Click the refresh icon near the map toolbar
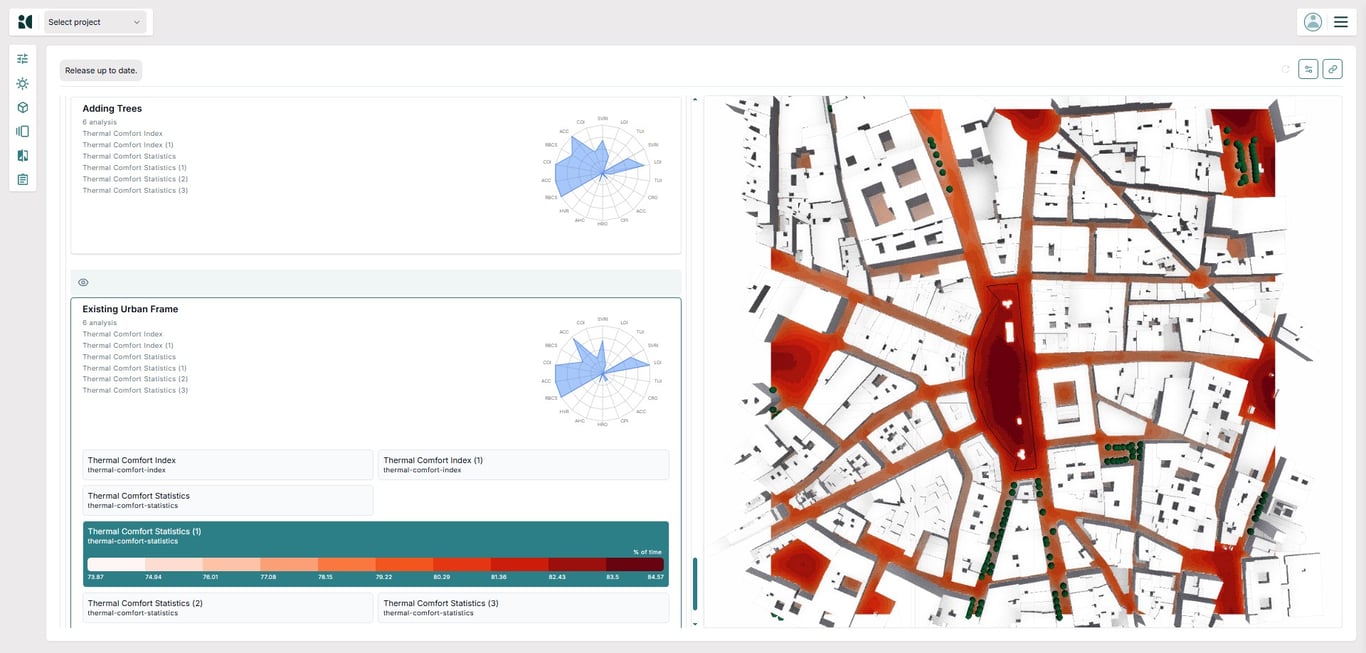1366x653 pixels. [x=1286, y=69]
